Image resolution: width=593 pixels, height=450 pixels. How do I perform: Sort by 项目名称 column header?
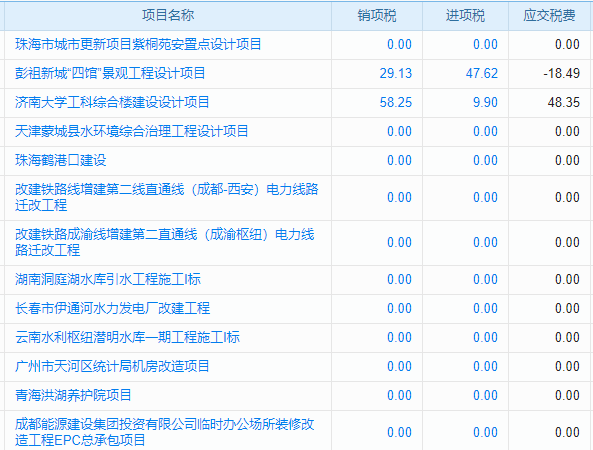(x=168, y=16)
